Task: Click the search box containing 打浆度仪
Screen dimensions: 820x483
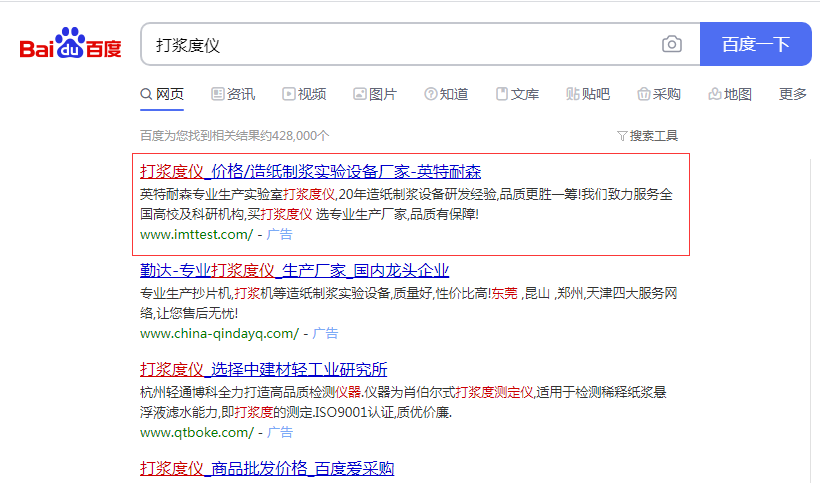Action: pos(400,44)
